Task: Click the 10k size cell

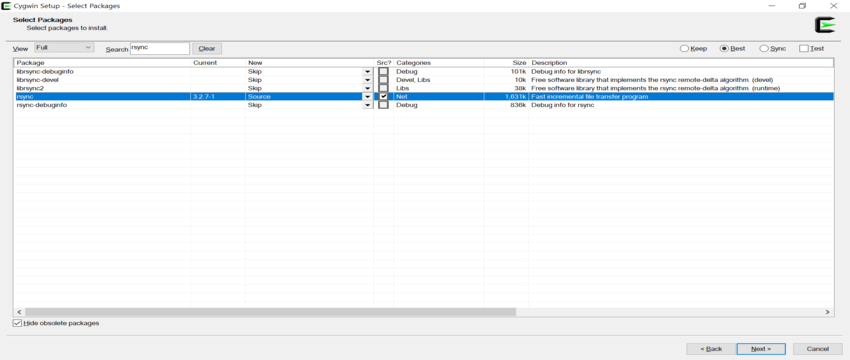Action: coord(520,80)
